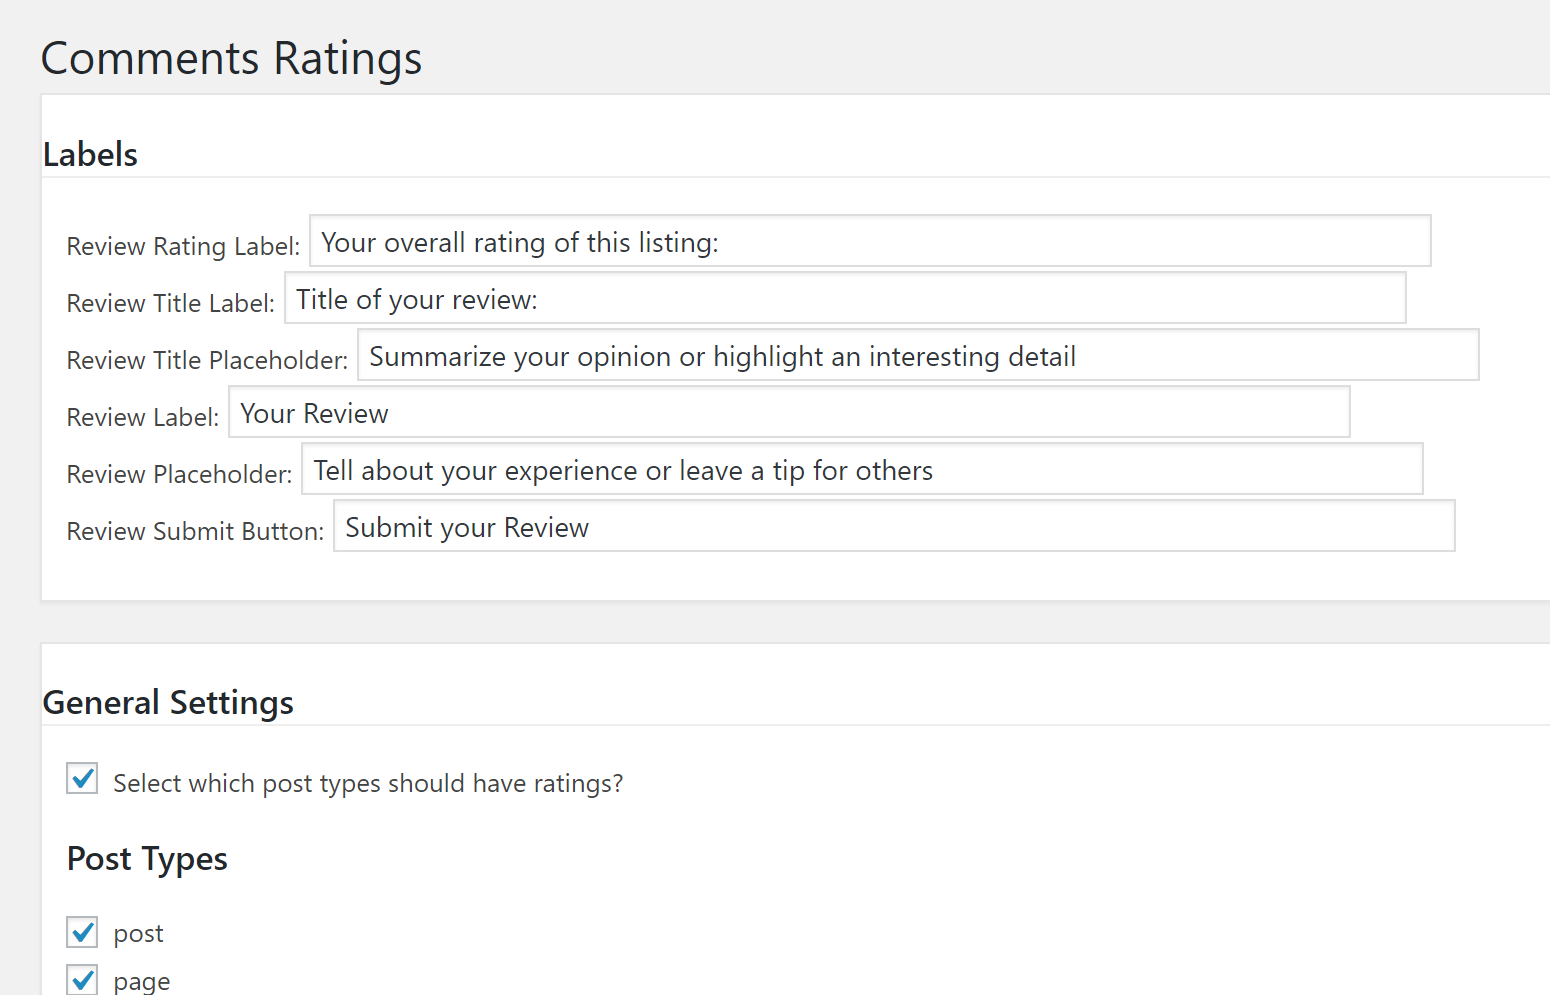
Task: Click the Review Submit Button text field
Action: click(894, 526)
